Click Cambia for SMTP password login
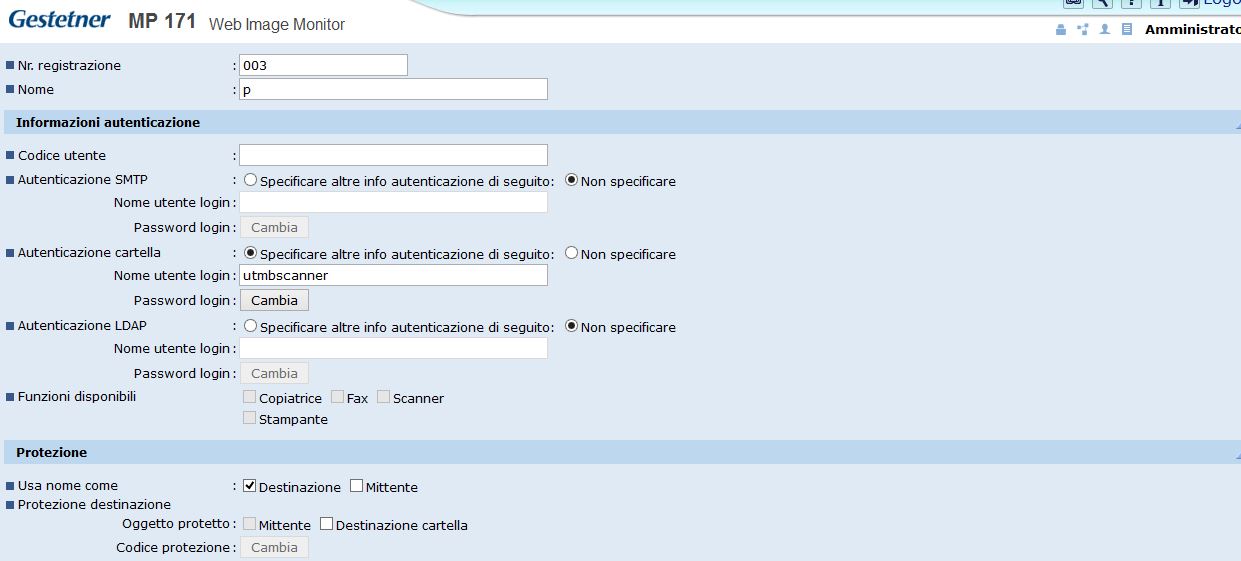Screen dimensions: 1241x561 (274, 227)
